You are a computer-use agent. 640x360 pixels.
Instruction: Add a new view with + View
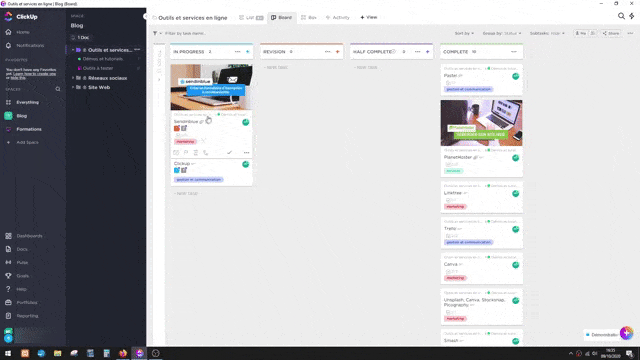pyautogui.click(x=369, y=18)
